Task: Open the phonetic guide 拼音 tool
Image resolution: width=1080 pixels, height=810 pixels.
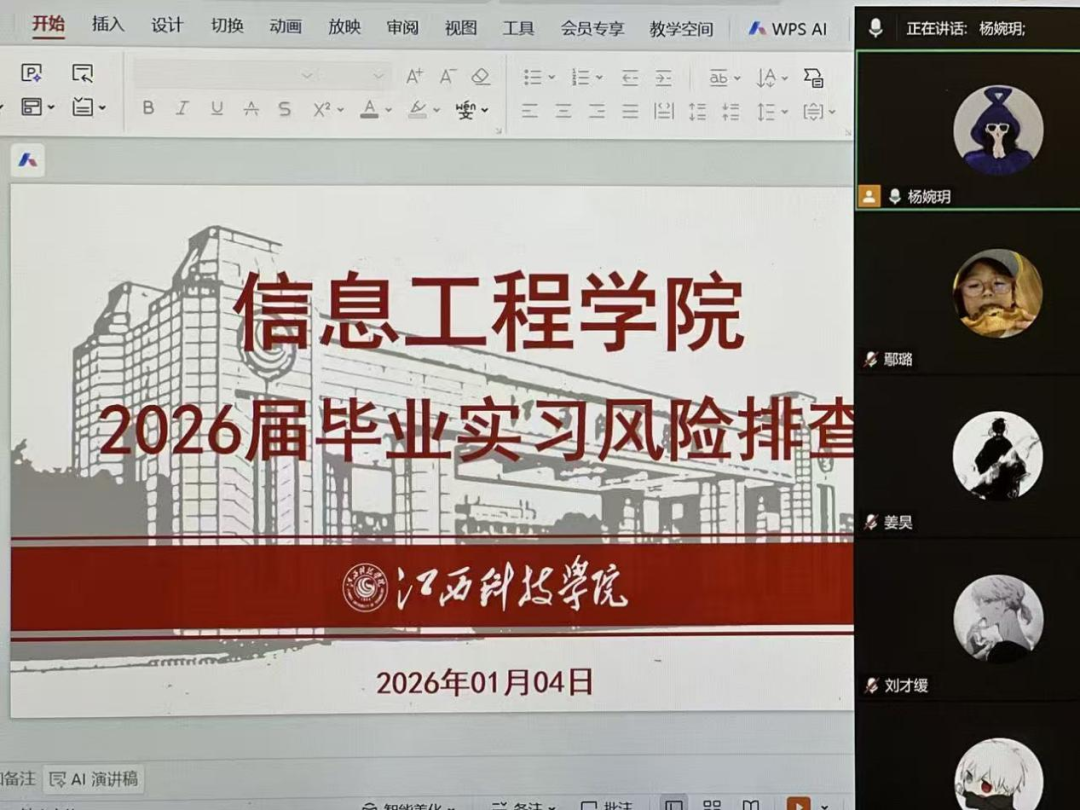Action: (466, 110)
